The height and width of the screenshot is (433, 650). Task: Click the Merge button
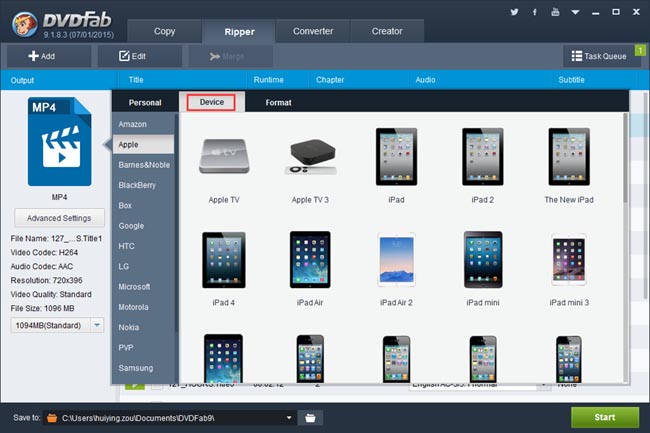point(231,56)
